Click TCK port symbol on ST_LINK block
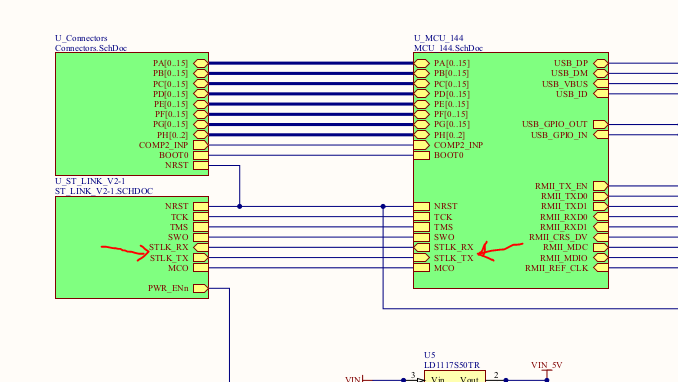Screen dimensions: 678x382 [201, 217]
